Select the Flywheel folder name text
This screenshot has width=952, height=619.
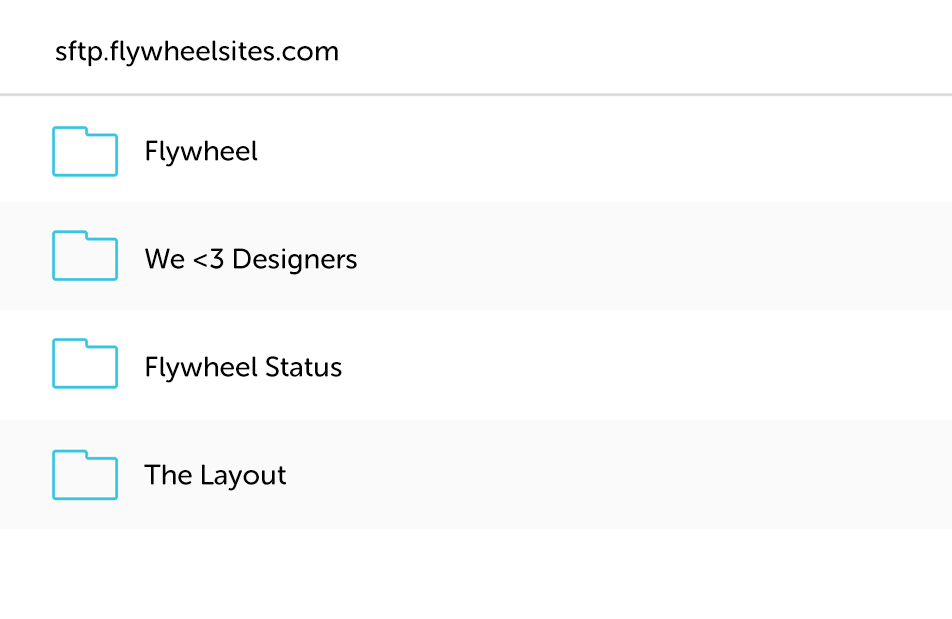201,151
